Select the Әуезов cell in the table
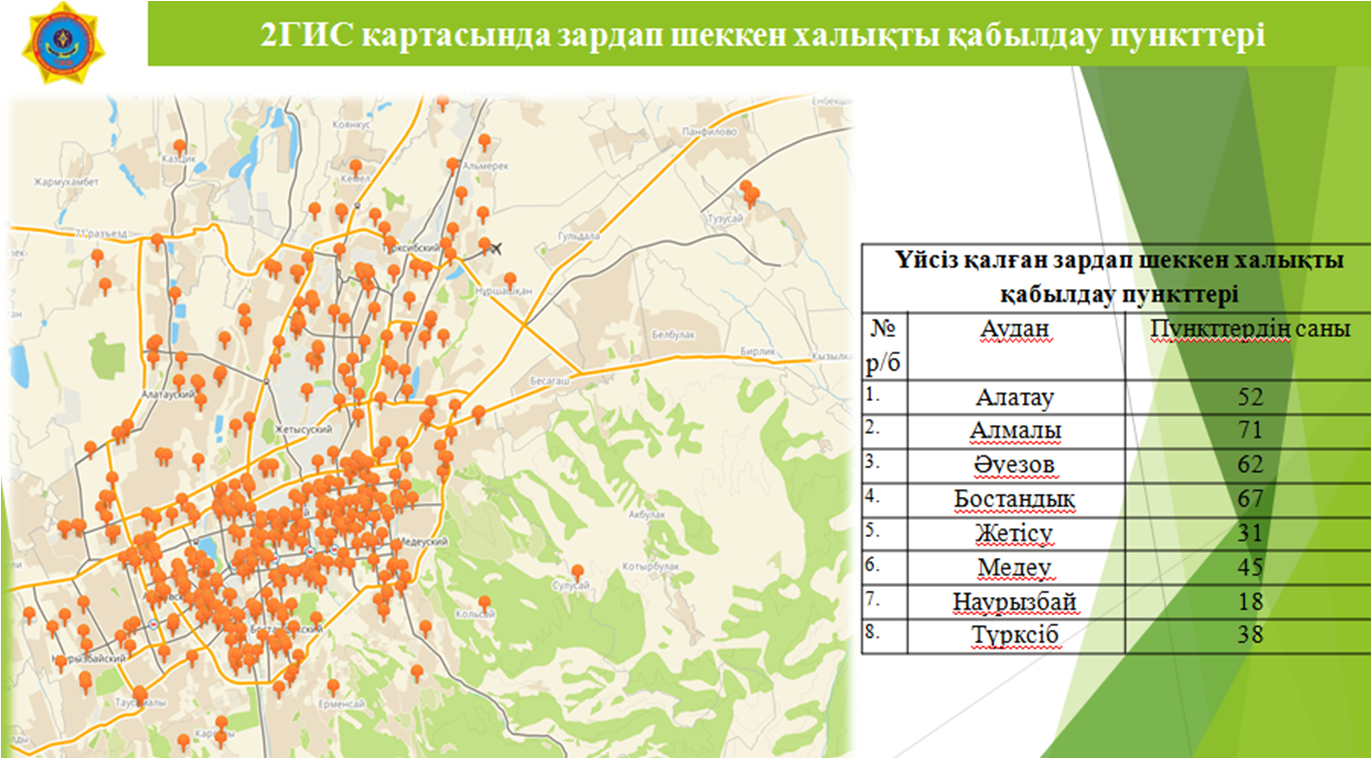 point(1015,465)
